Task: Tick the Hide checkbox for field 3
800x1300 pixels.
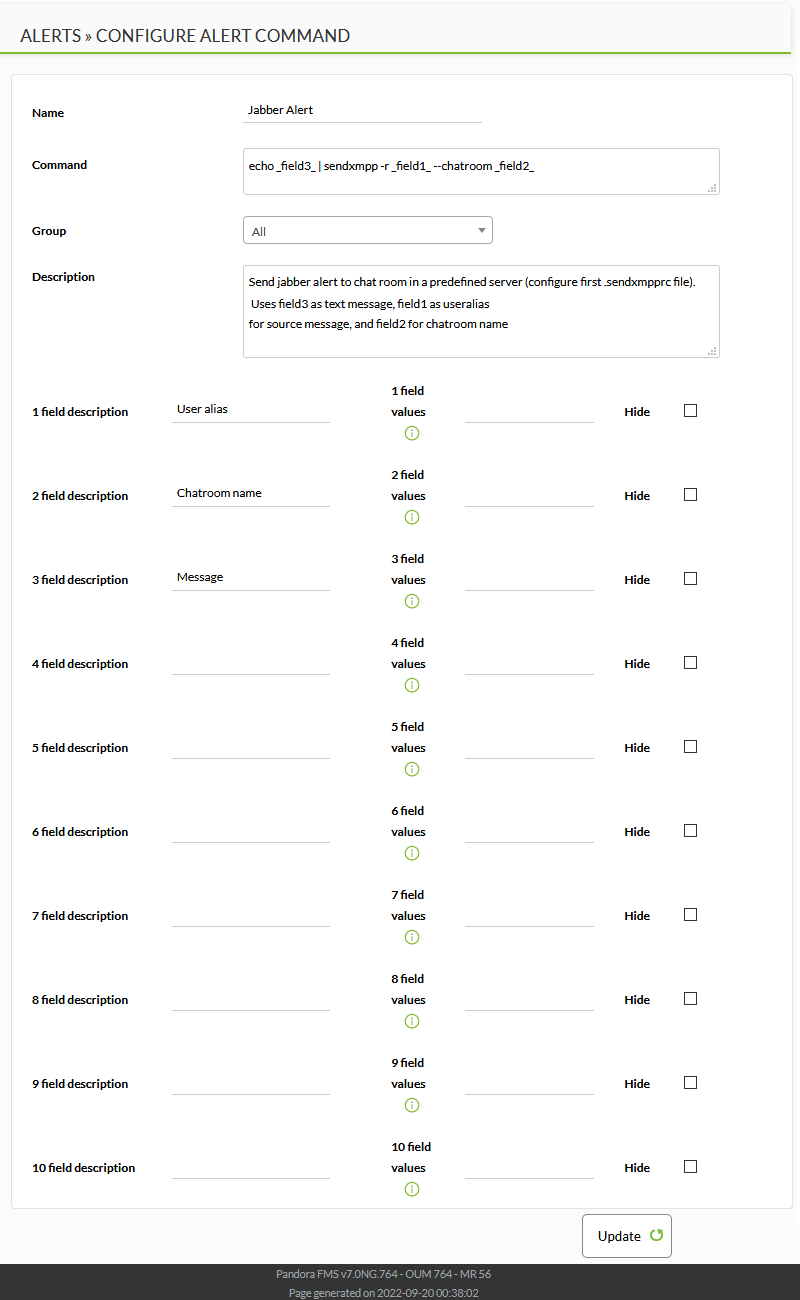Action: click(x=690, y=578)
